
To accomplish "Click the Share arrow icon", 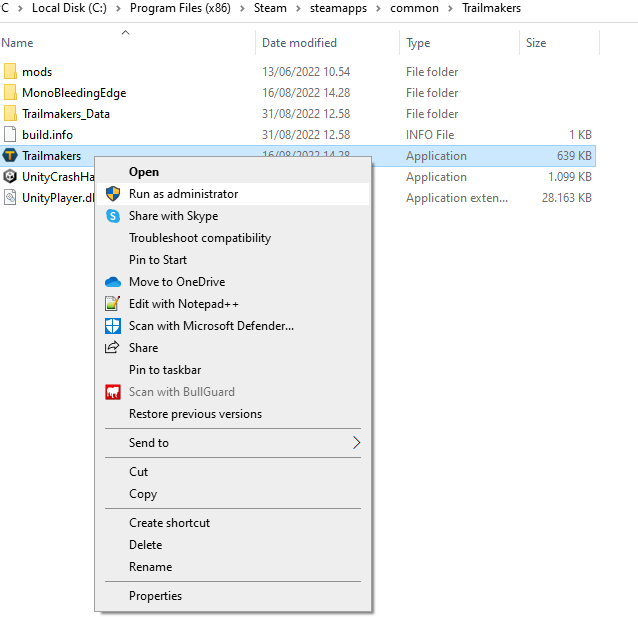I will [112, 348].
